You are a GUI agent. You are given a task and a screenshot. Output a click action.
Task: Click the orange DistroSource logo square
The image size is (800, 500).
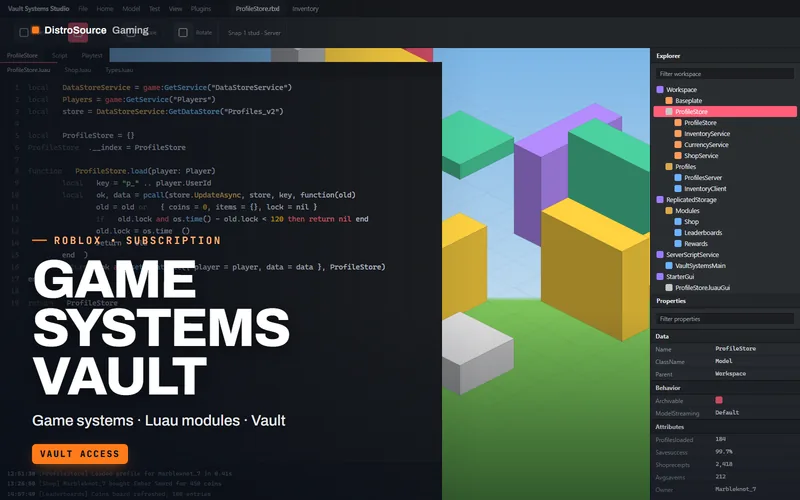tap(35, 30)
